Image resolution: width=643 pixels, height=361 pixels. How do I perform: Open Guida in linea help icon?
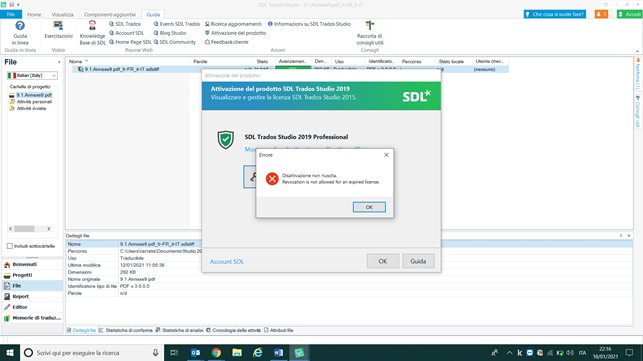point(20,33)
